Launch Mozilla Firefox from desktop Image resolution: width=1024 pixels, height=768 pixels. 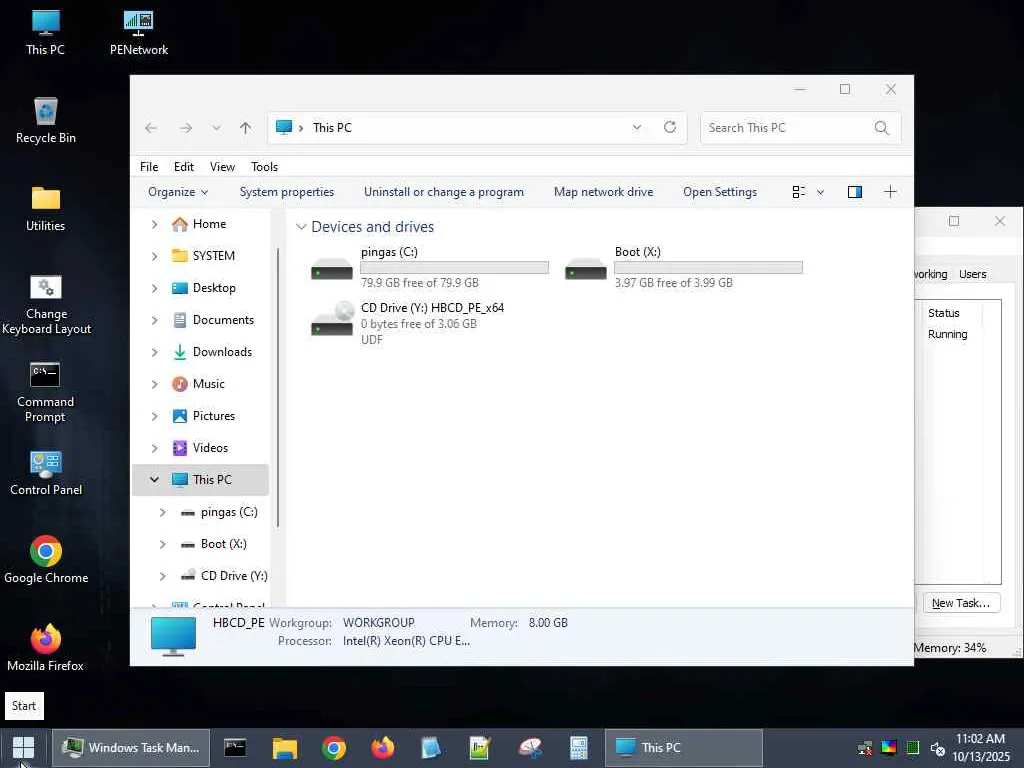click(x=46, y=648)
